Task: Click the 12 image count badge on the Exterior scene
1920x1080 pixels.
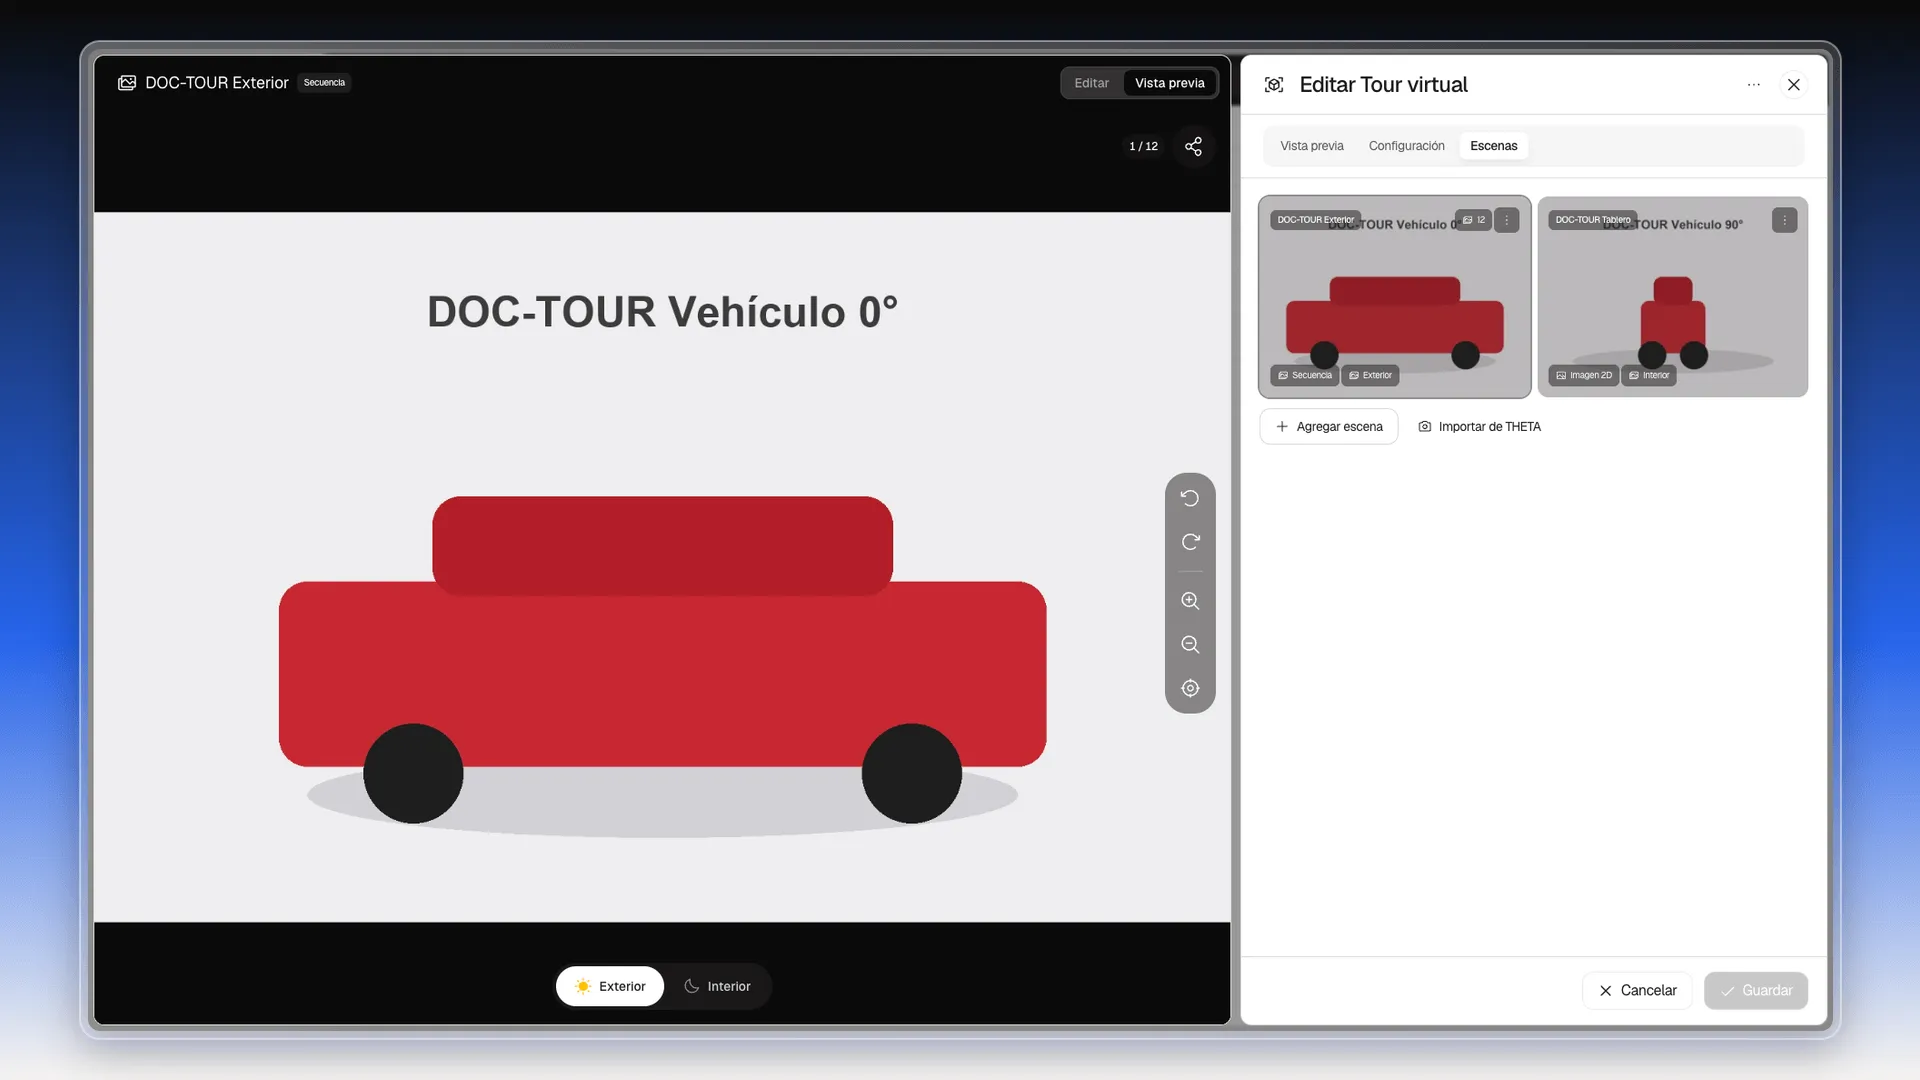Action: click(x=1474, y=220)
